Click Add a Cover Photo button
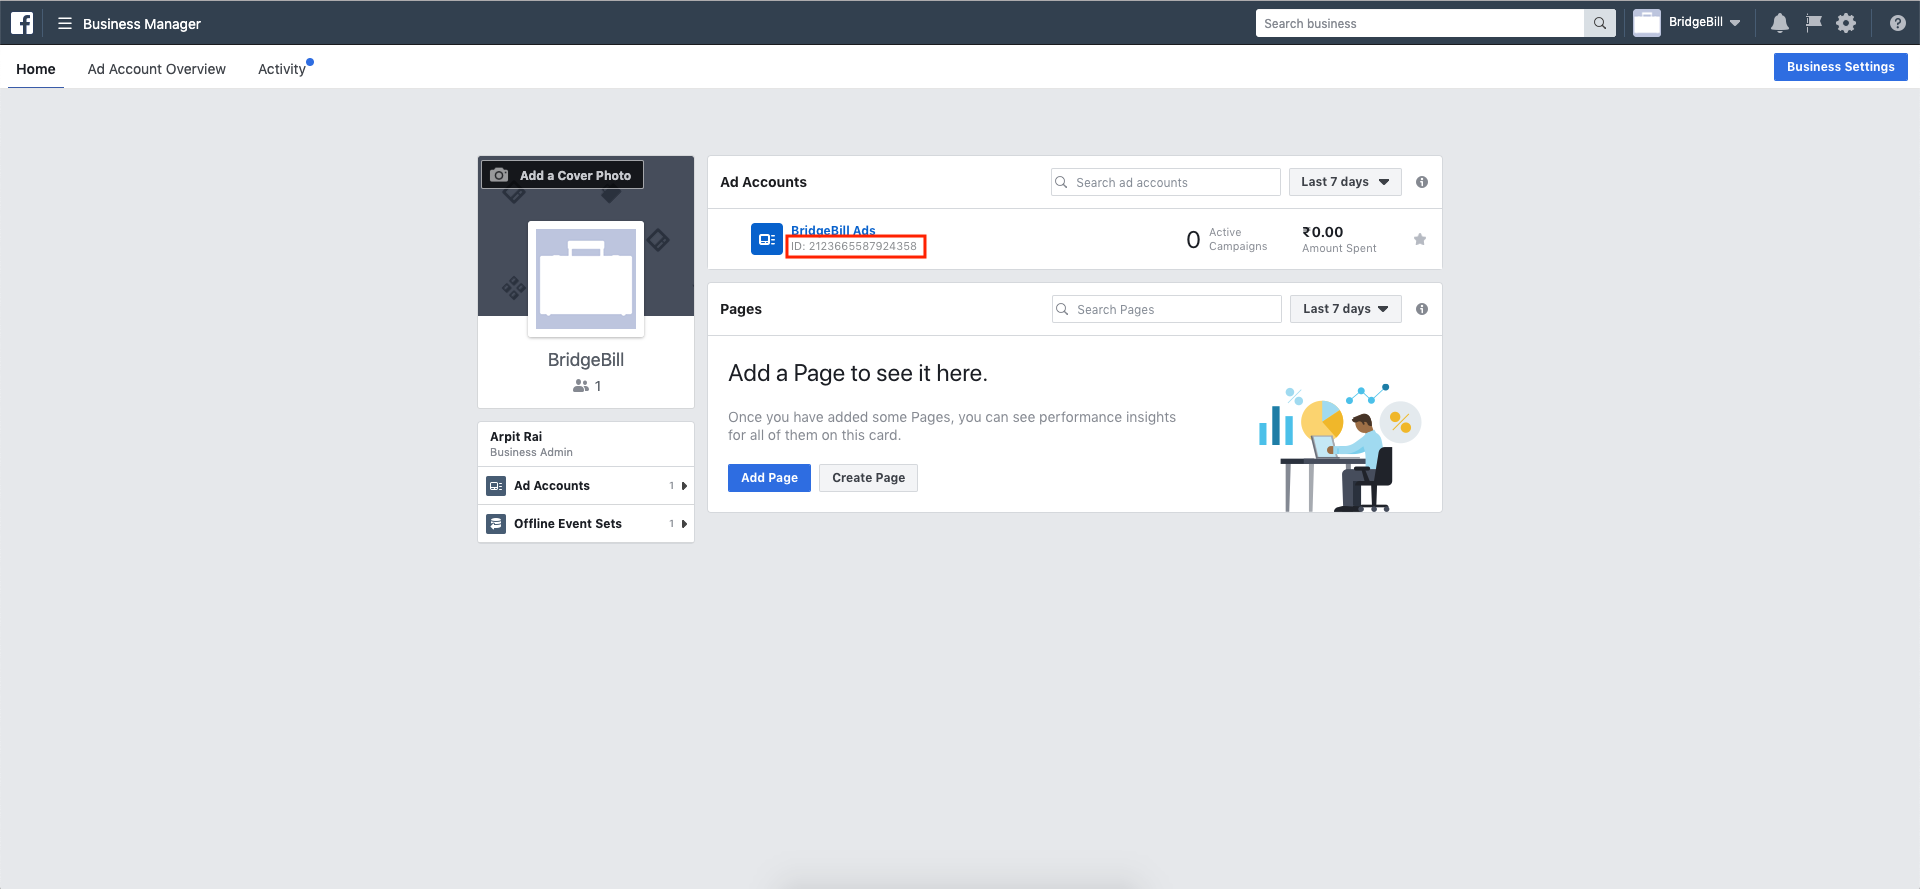Screen dimensions: 1920x889 [563, 175]
